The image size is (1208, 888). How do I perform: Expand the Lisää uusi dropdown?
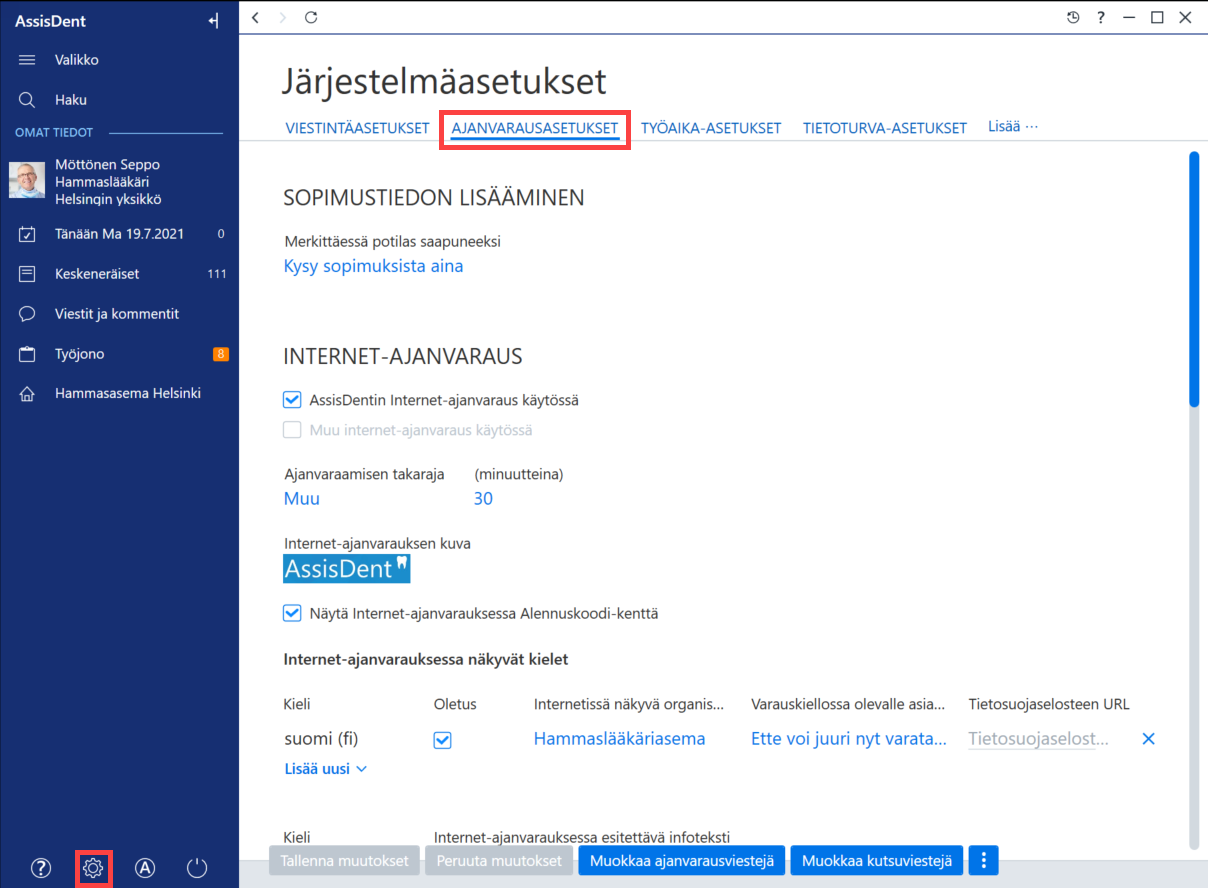(x=326, y=769)
